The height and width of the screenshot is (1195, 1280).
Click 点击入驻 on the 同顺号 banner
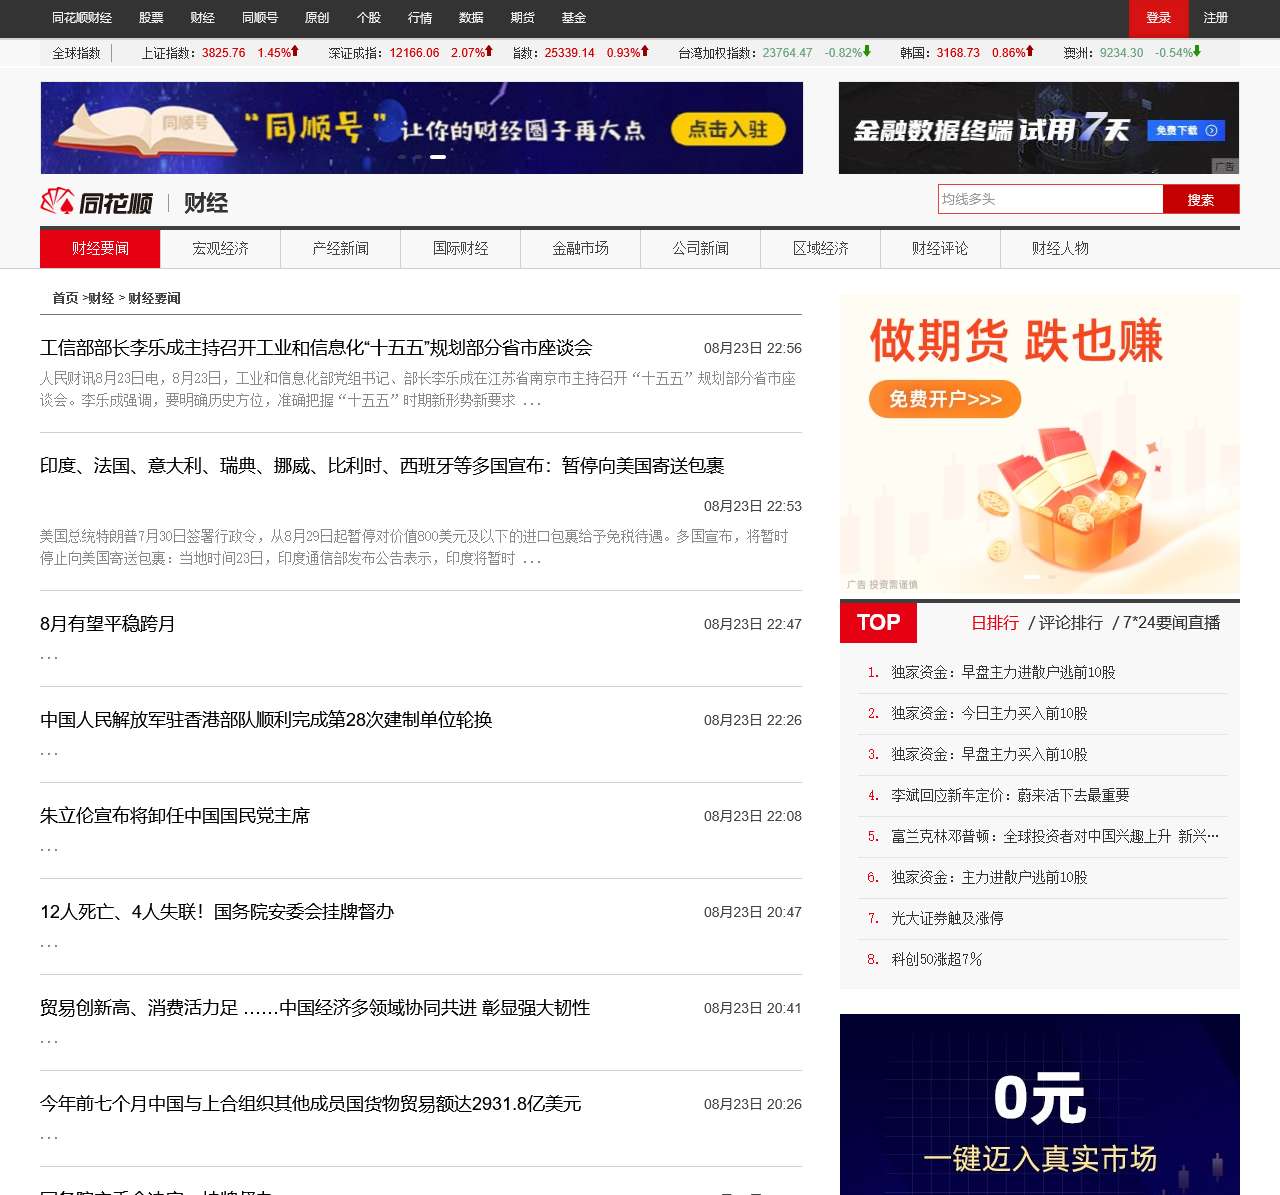[728, 130]
